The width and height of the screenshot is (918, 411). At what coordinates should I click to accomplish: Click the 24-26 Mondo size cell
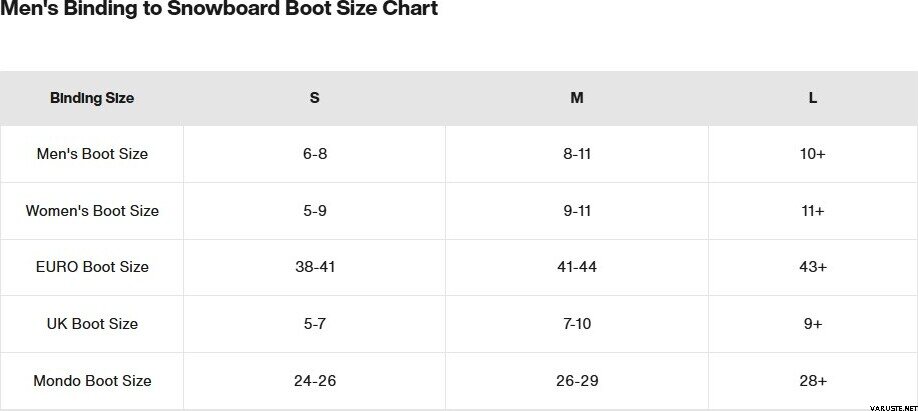coord(315,381)
